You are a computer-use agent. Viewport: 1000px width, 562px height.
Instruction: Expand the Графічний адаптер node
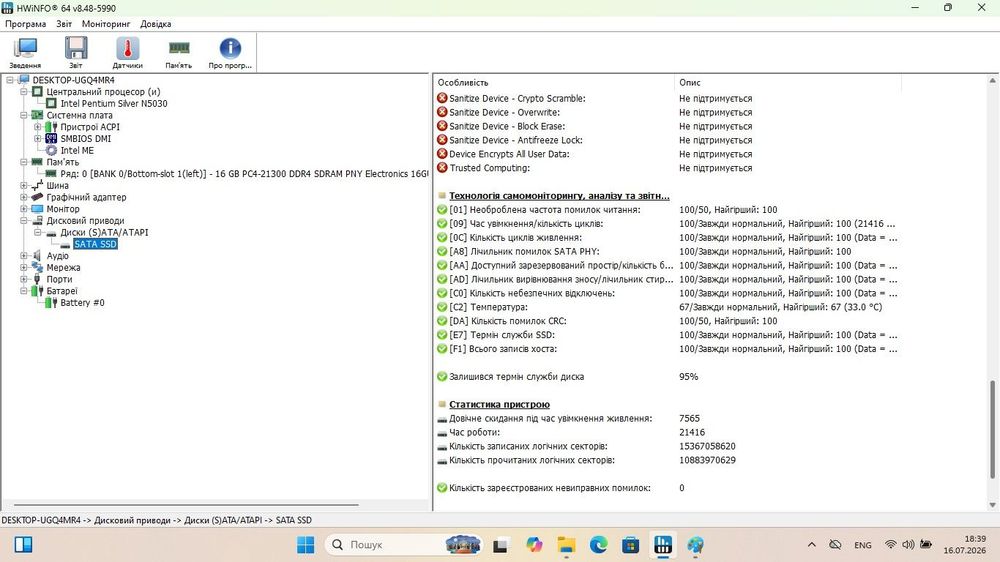tap(24, 197)
